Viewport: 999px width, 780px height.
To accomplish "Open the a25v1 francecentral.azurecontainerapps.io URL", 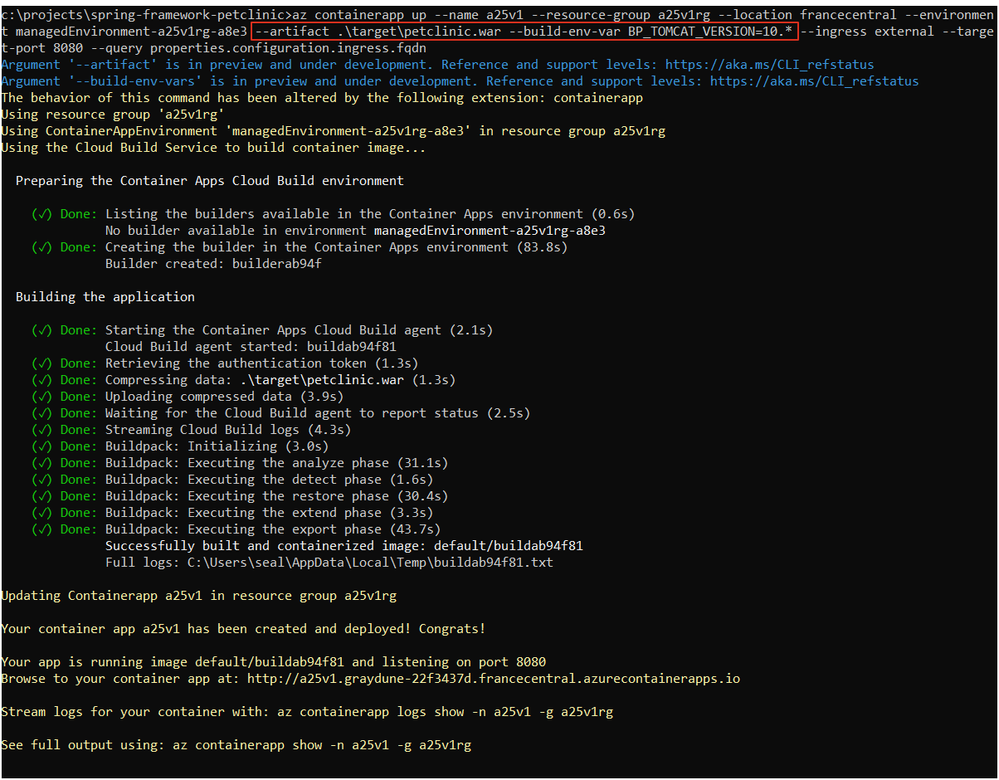I will (494, 678).
